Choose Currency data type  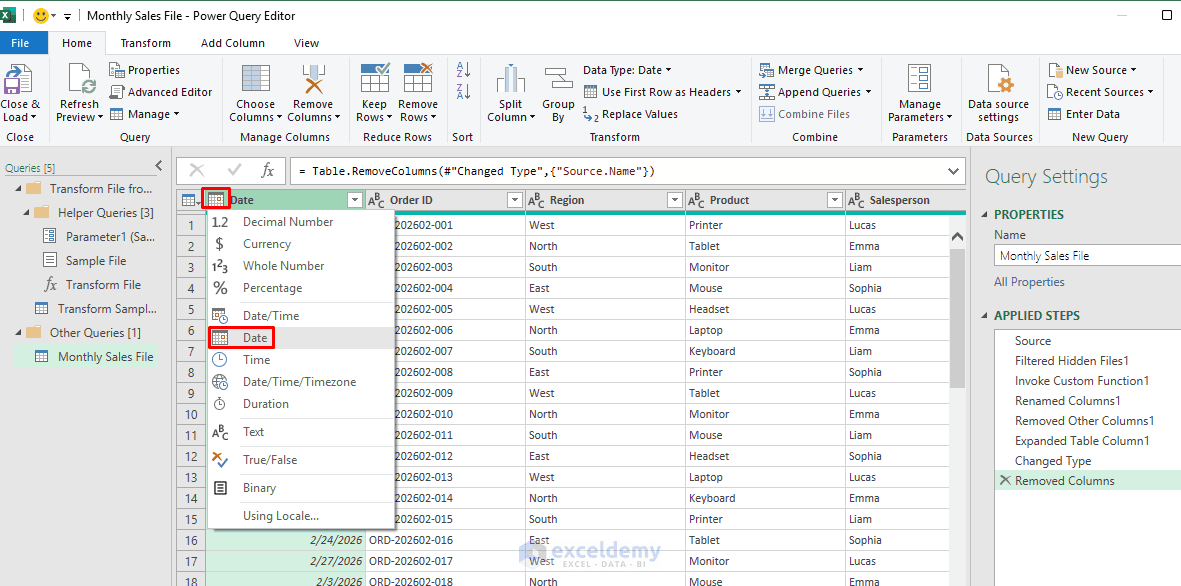tap(301, 244)
